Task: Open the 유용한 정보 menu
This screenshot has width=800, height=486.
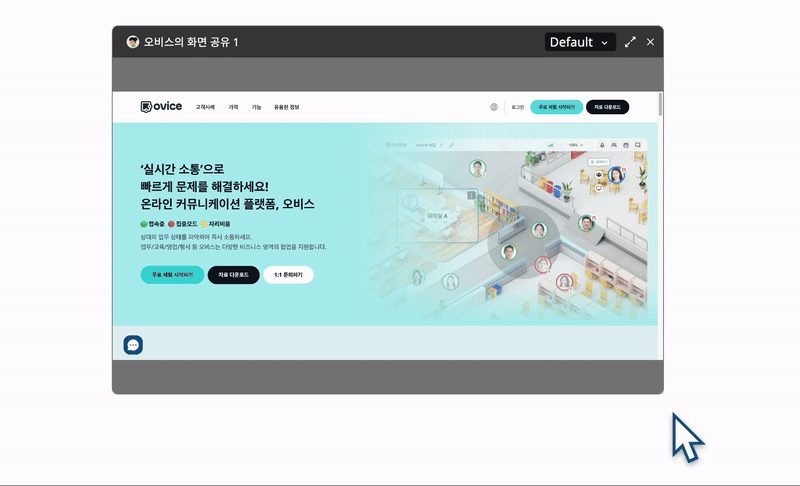Action: tap(287, 107)
